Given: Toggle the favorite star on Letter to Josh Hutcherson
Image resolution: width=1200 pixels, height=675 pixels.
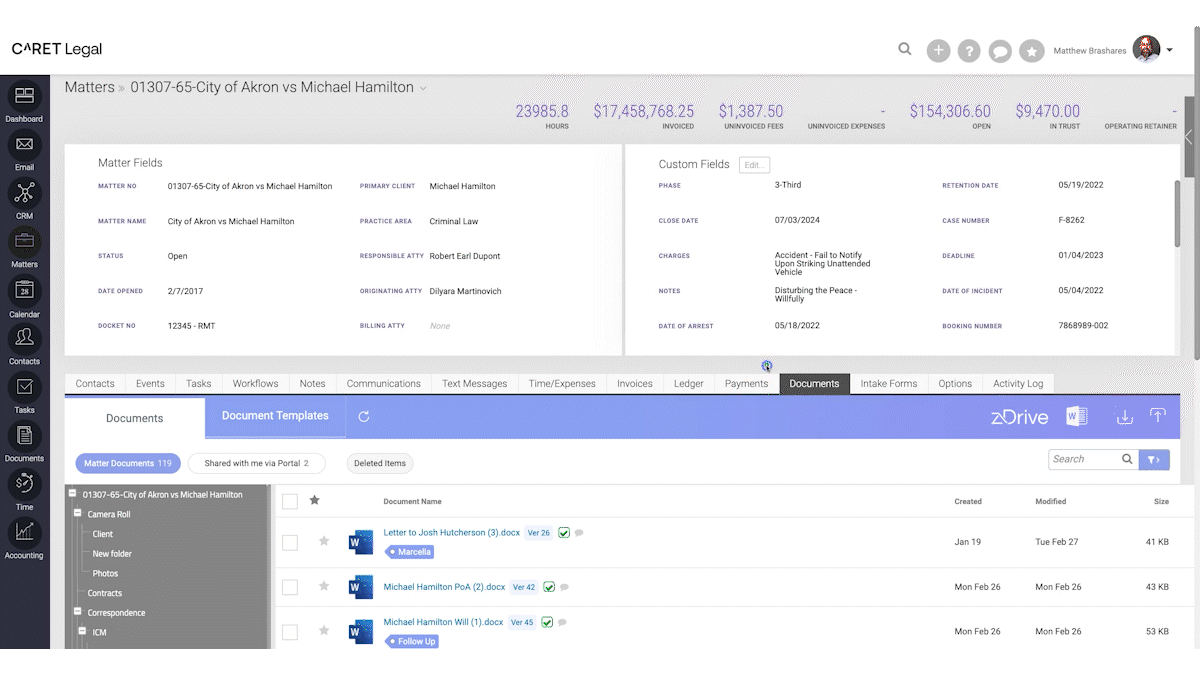Looking at the screenshot, I should [x=323, y=541].
